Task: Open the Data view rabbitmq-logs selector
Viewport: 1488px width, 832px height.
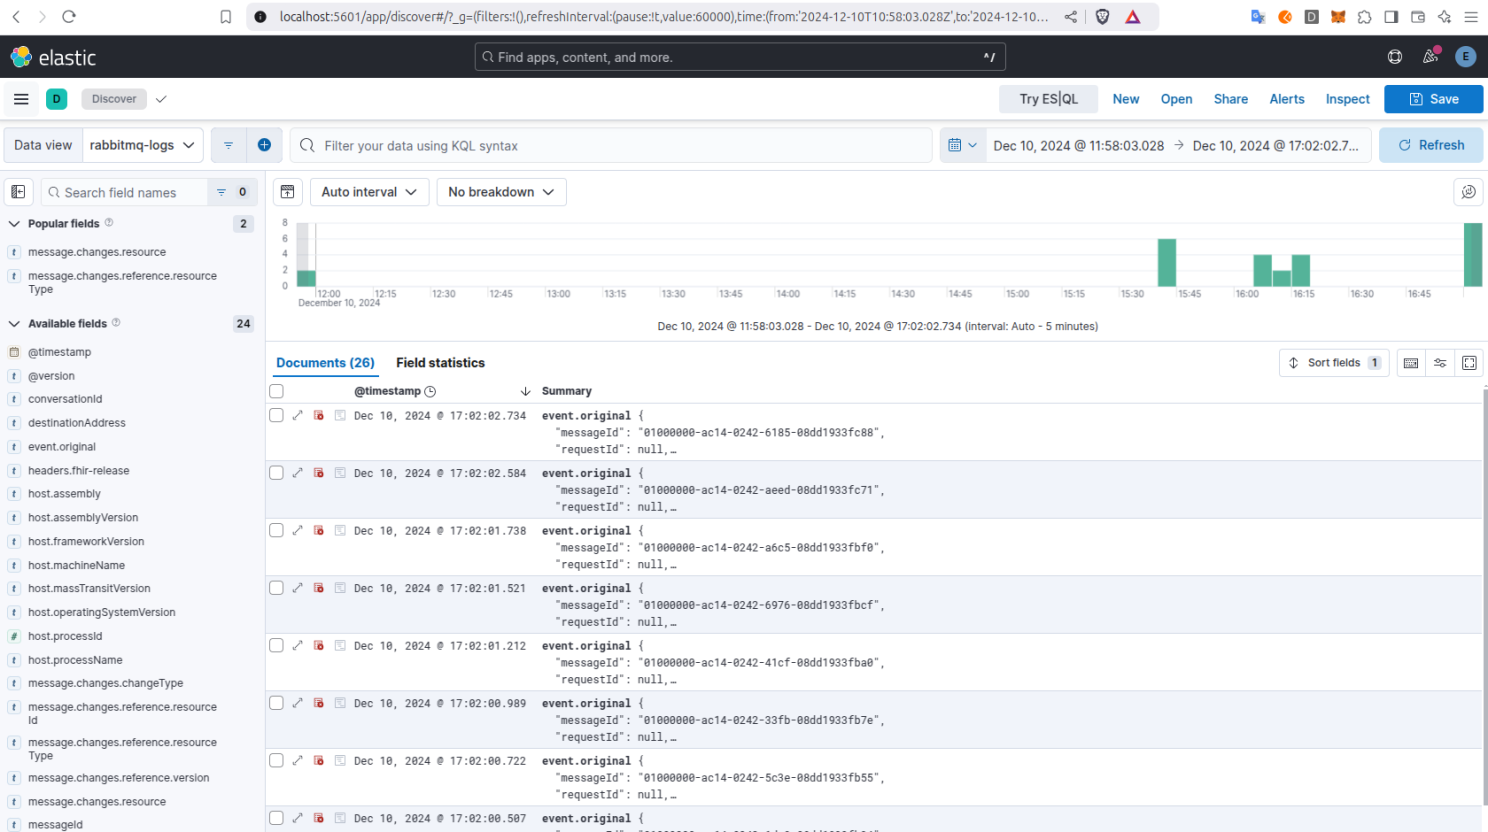Action: (x=142, y=144)
